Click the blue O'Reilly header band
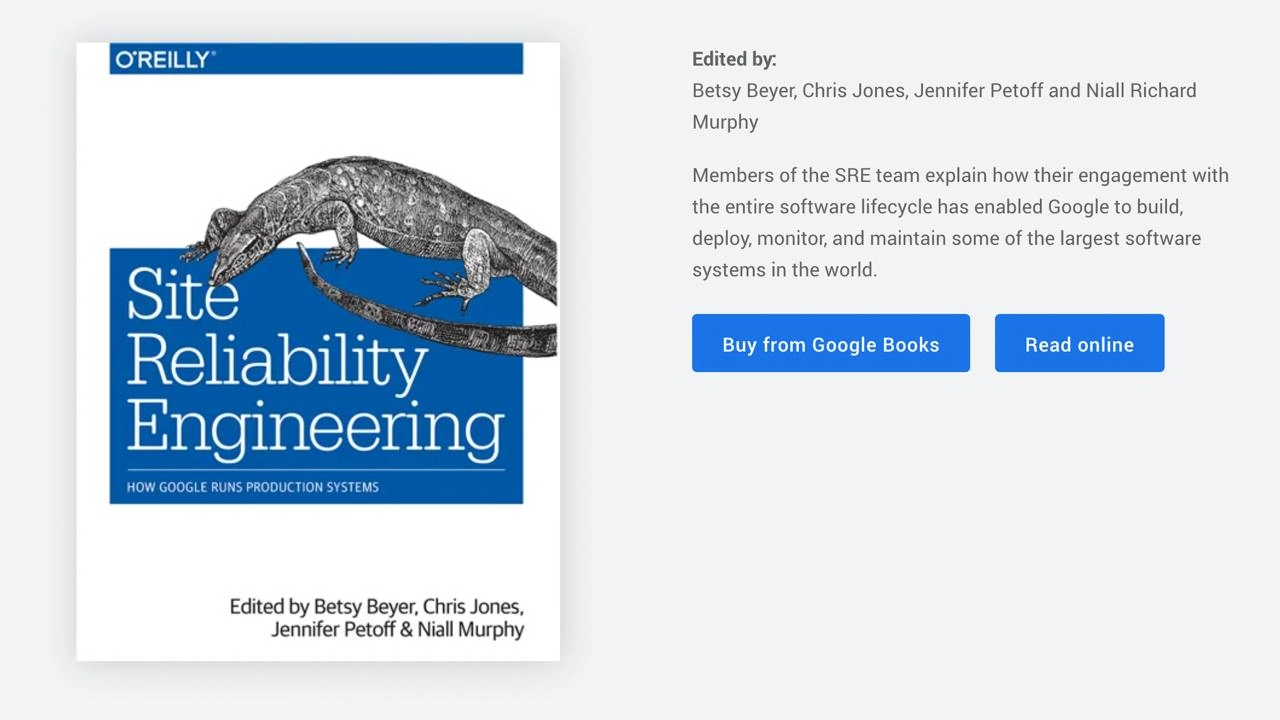The height and width of the screenshot is (720, 1280). tap(316, 58)
